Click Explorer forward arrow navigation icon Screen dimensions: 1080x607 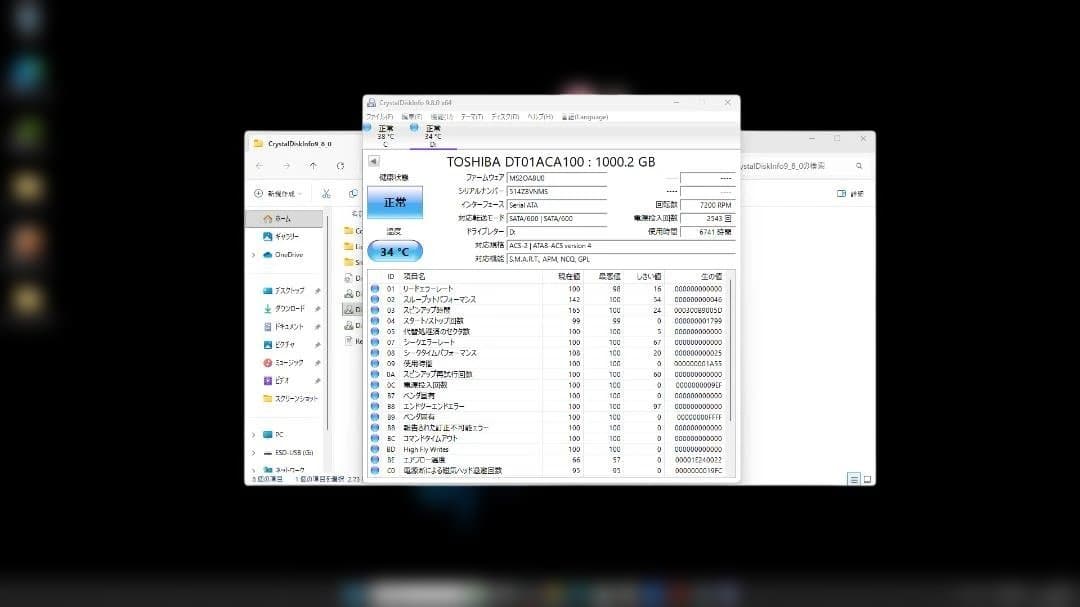(287, 166)
